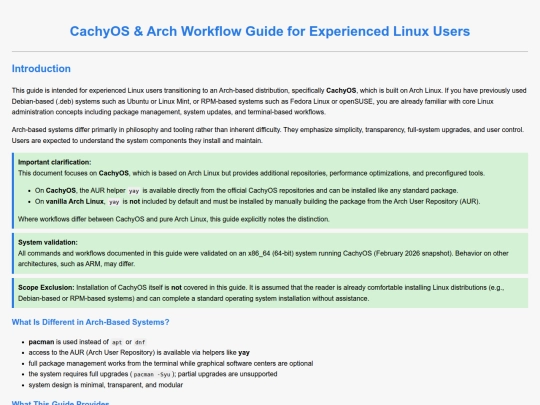
Task: Click the heading 'What Is Different in Arch-Based Systems?'
Action: point(91,322)
